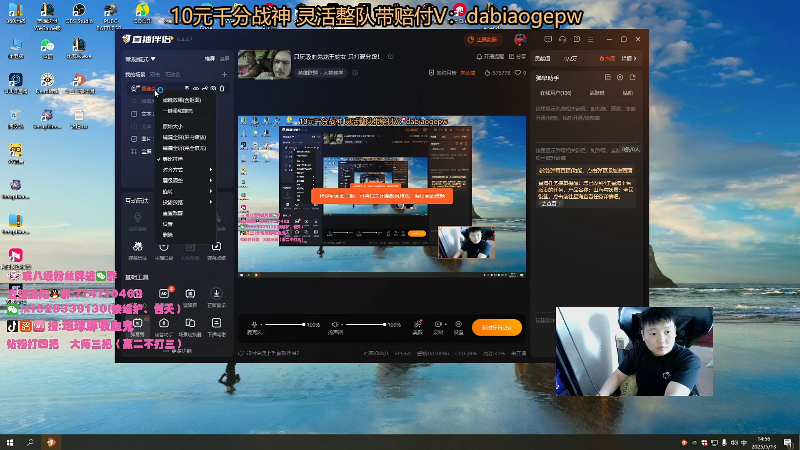Open the dropdown arrow beside the microphone icon
This screenshot has height=450, width=800.
[x=260, y=324]
